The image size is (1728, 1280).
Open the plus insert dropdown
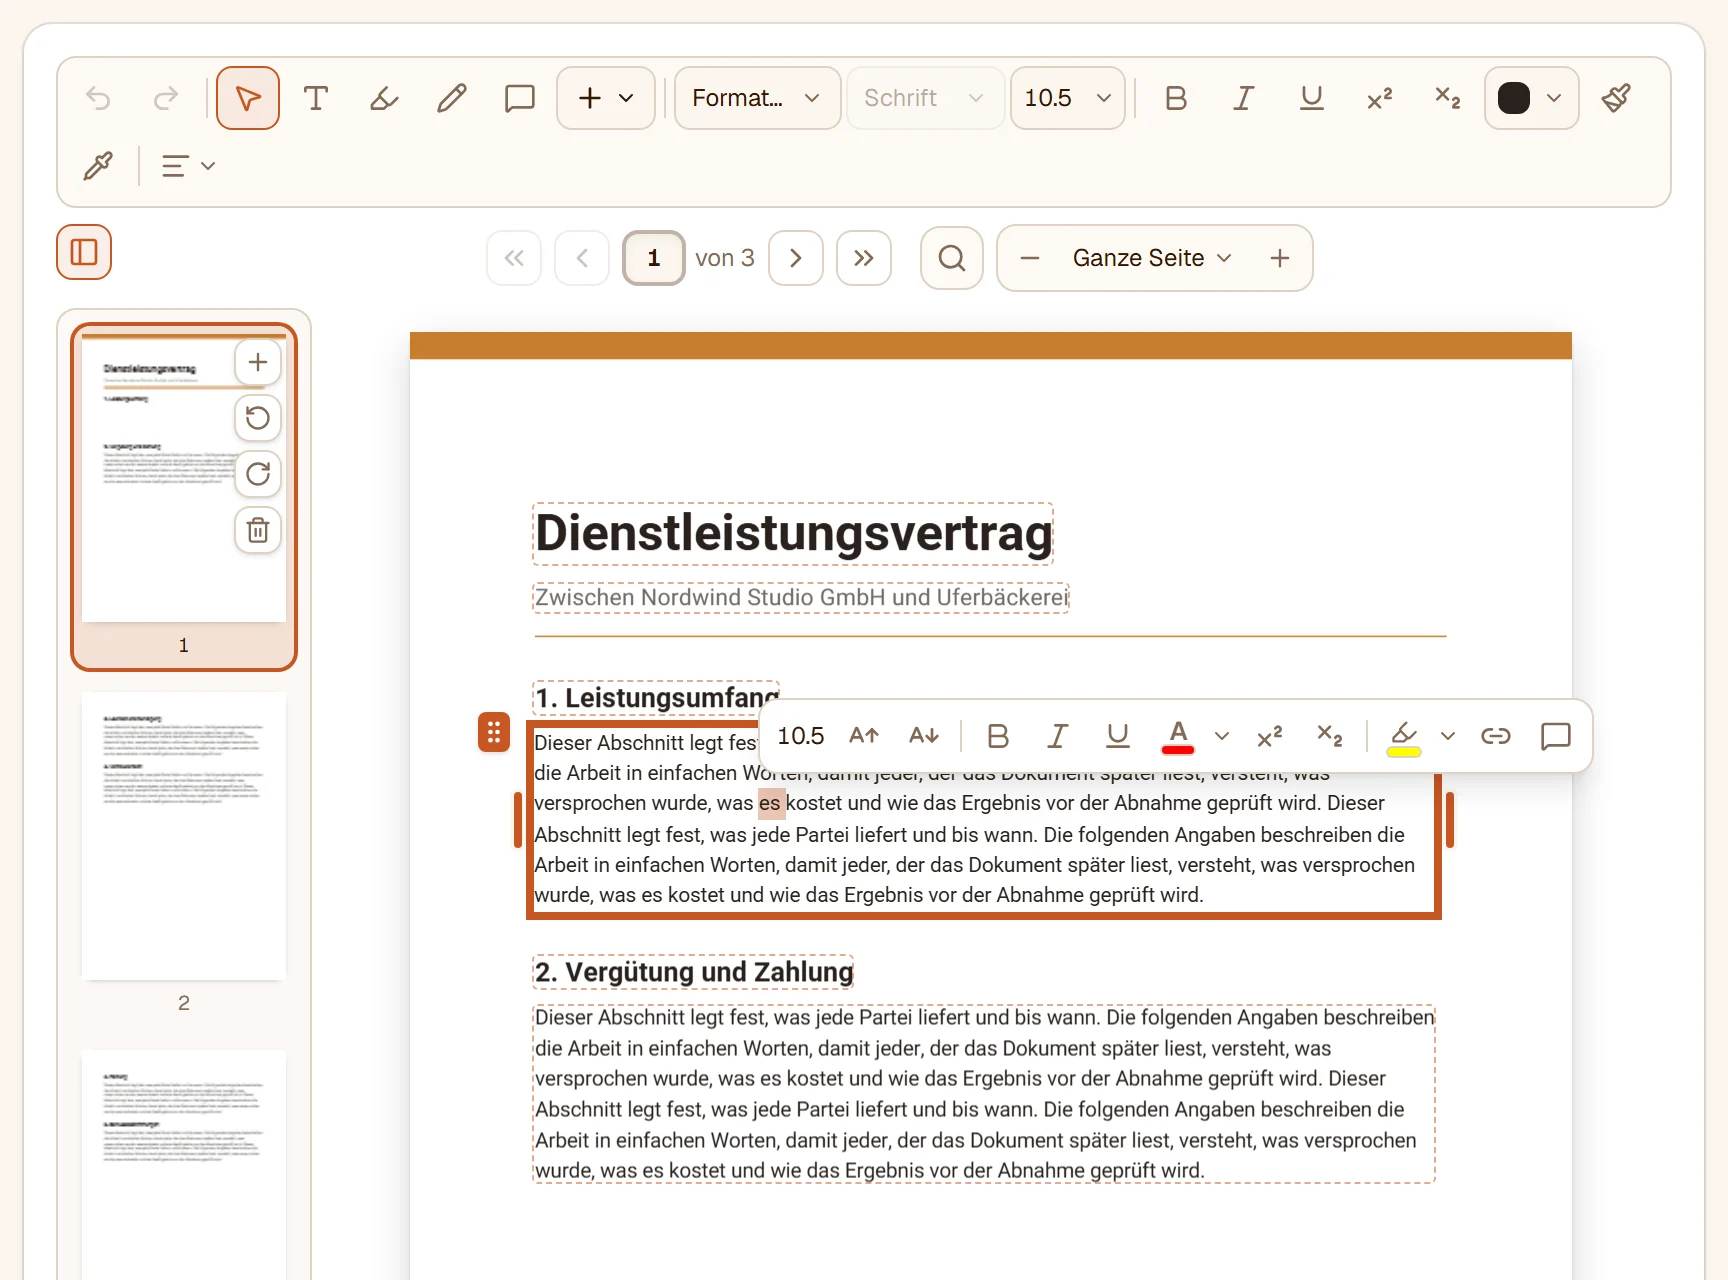pyautogui.click(x=606, y=98)
